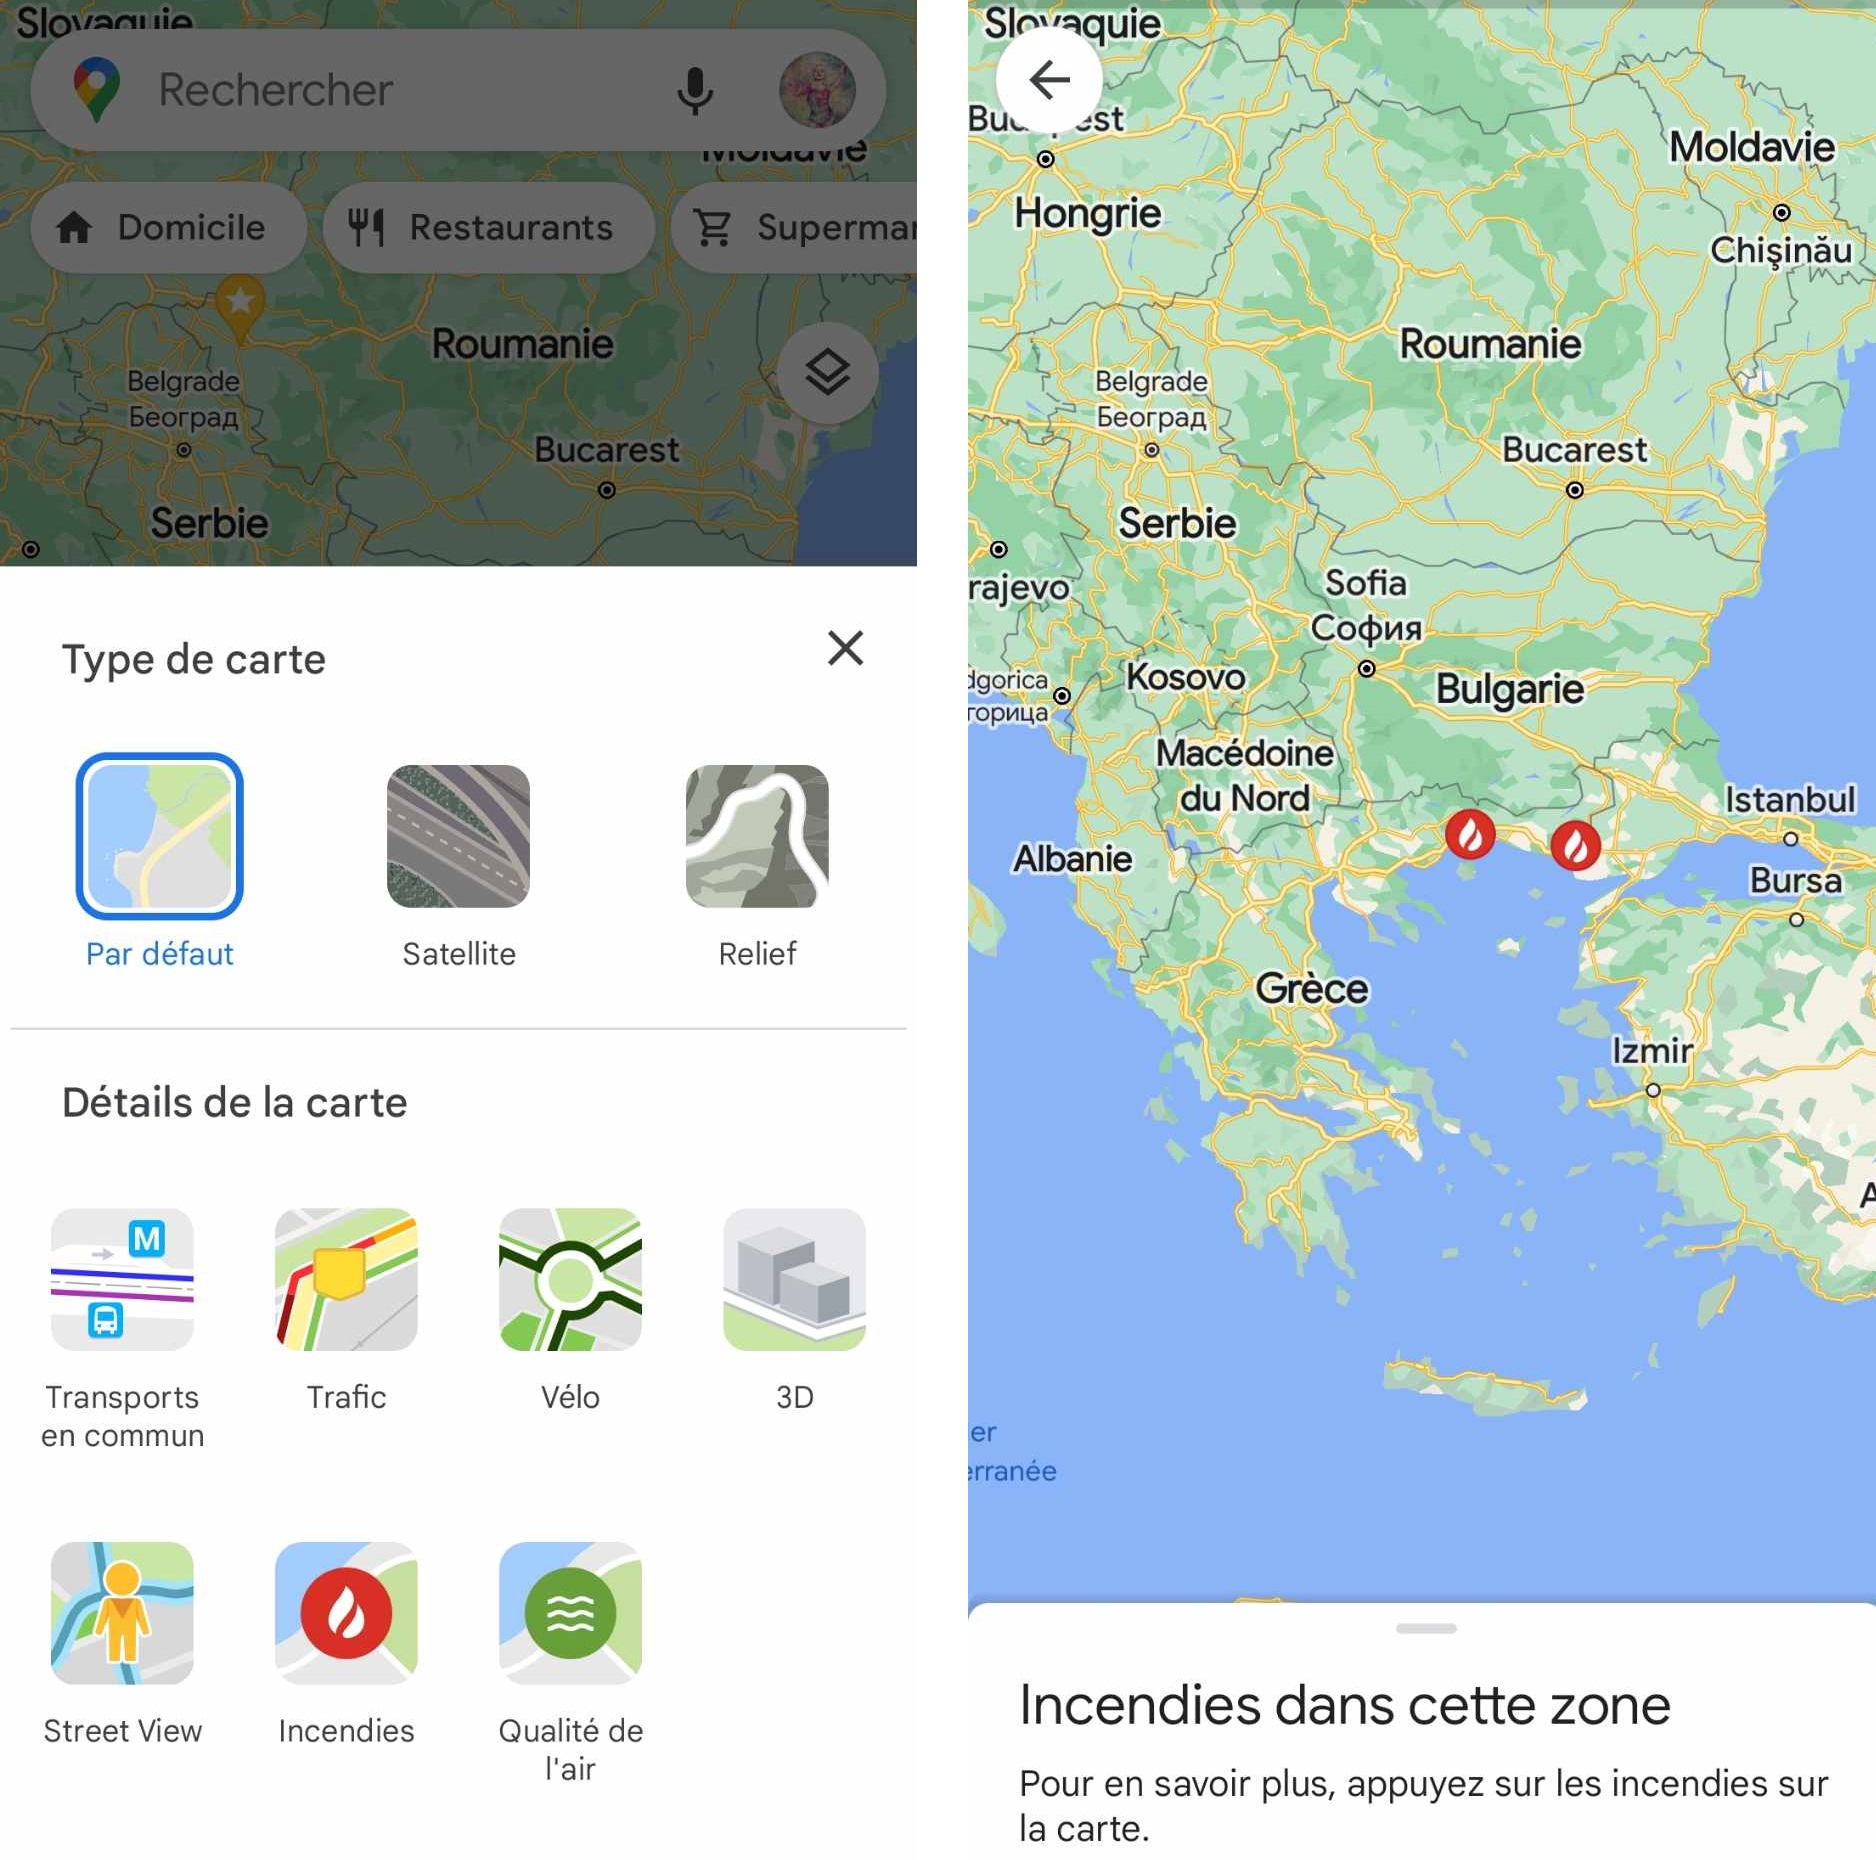Tap the Restaurants category chip
The height and width of the screenshot is (1860, 1876).
[488, 227]
